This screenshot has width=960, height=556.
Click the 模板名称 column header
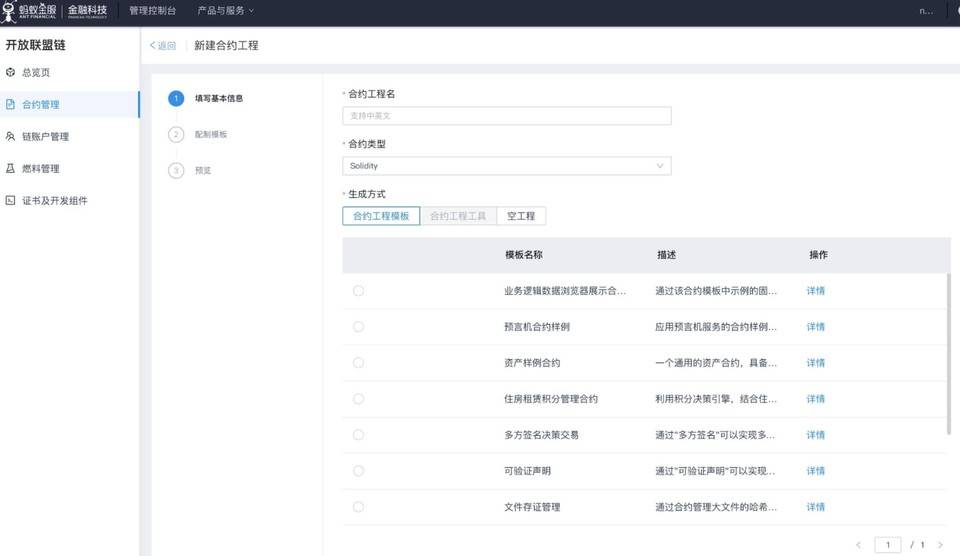523,255
